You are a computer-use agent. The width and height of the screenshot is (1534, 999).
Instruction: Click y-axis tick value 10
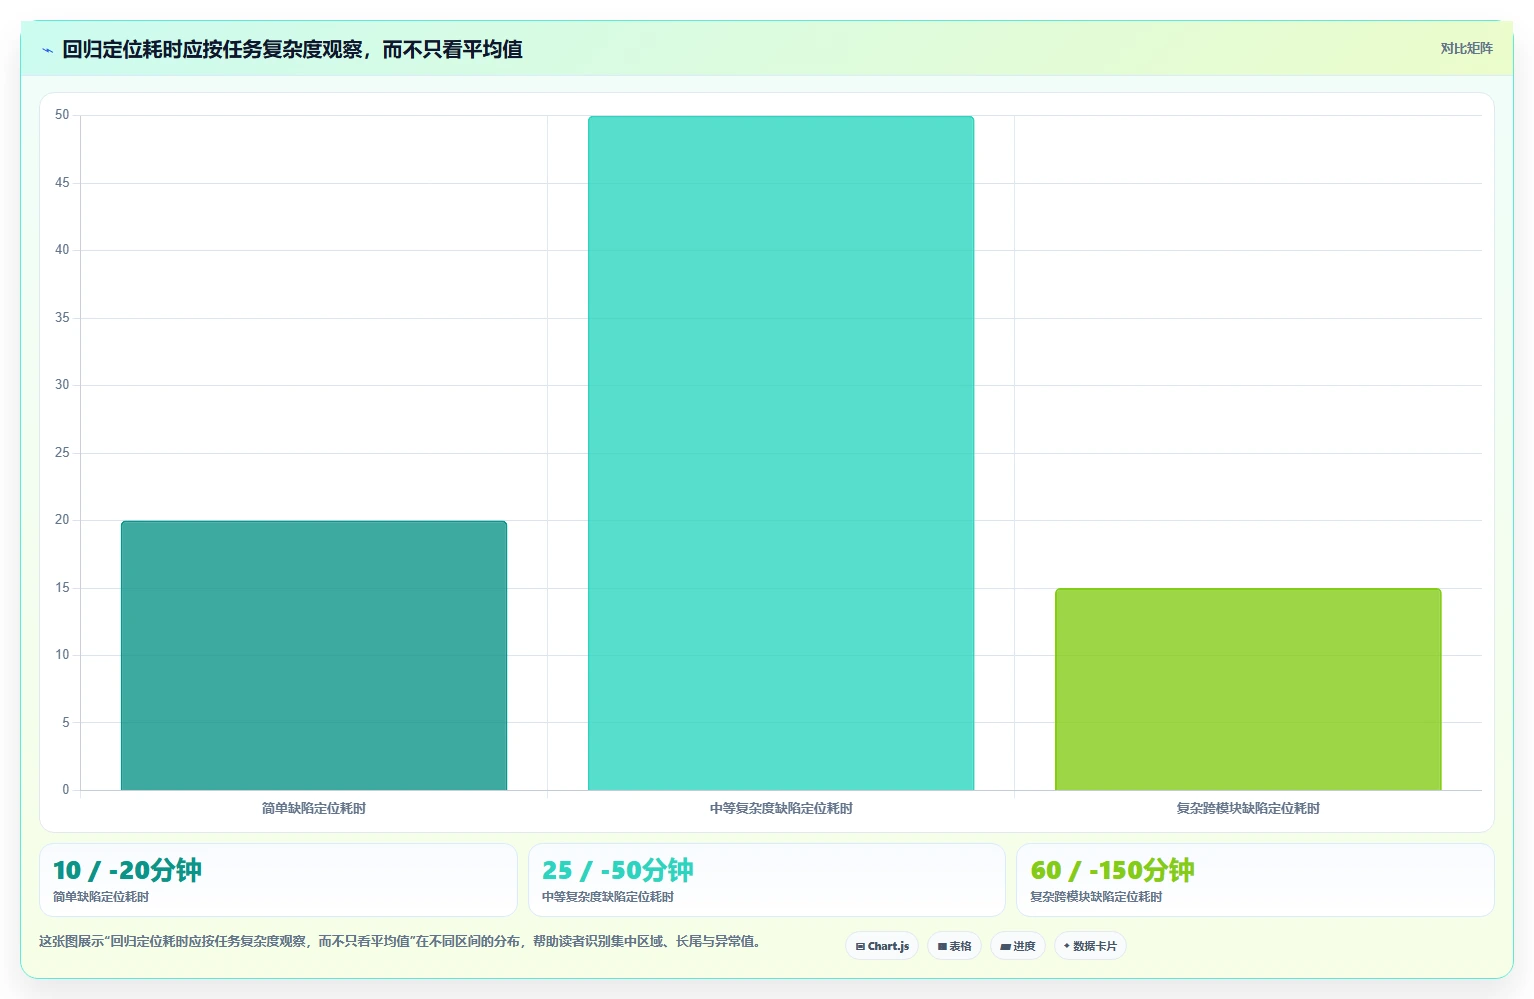tap(62, 655)
